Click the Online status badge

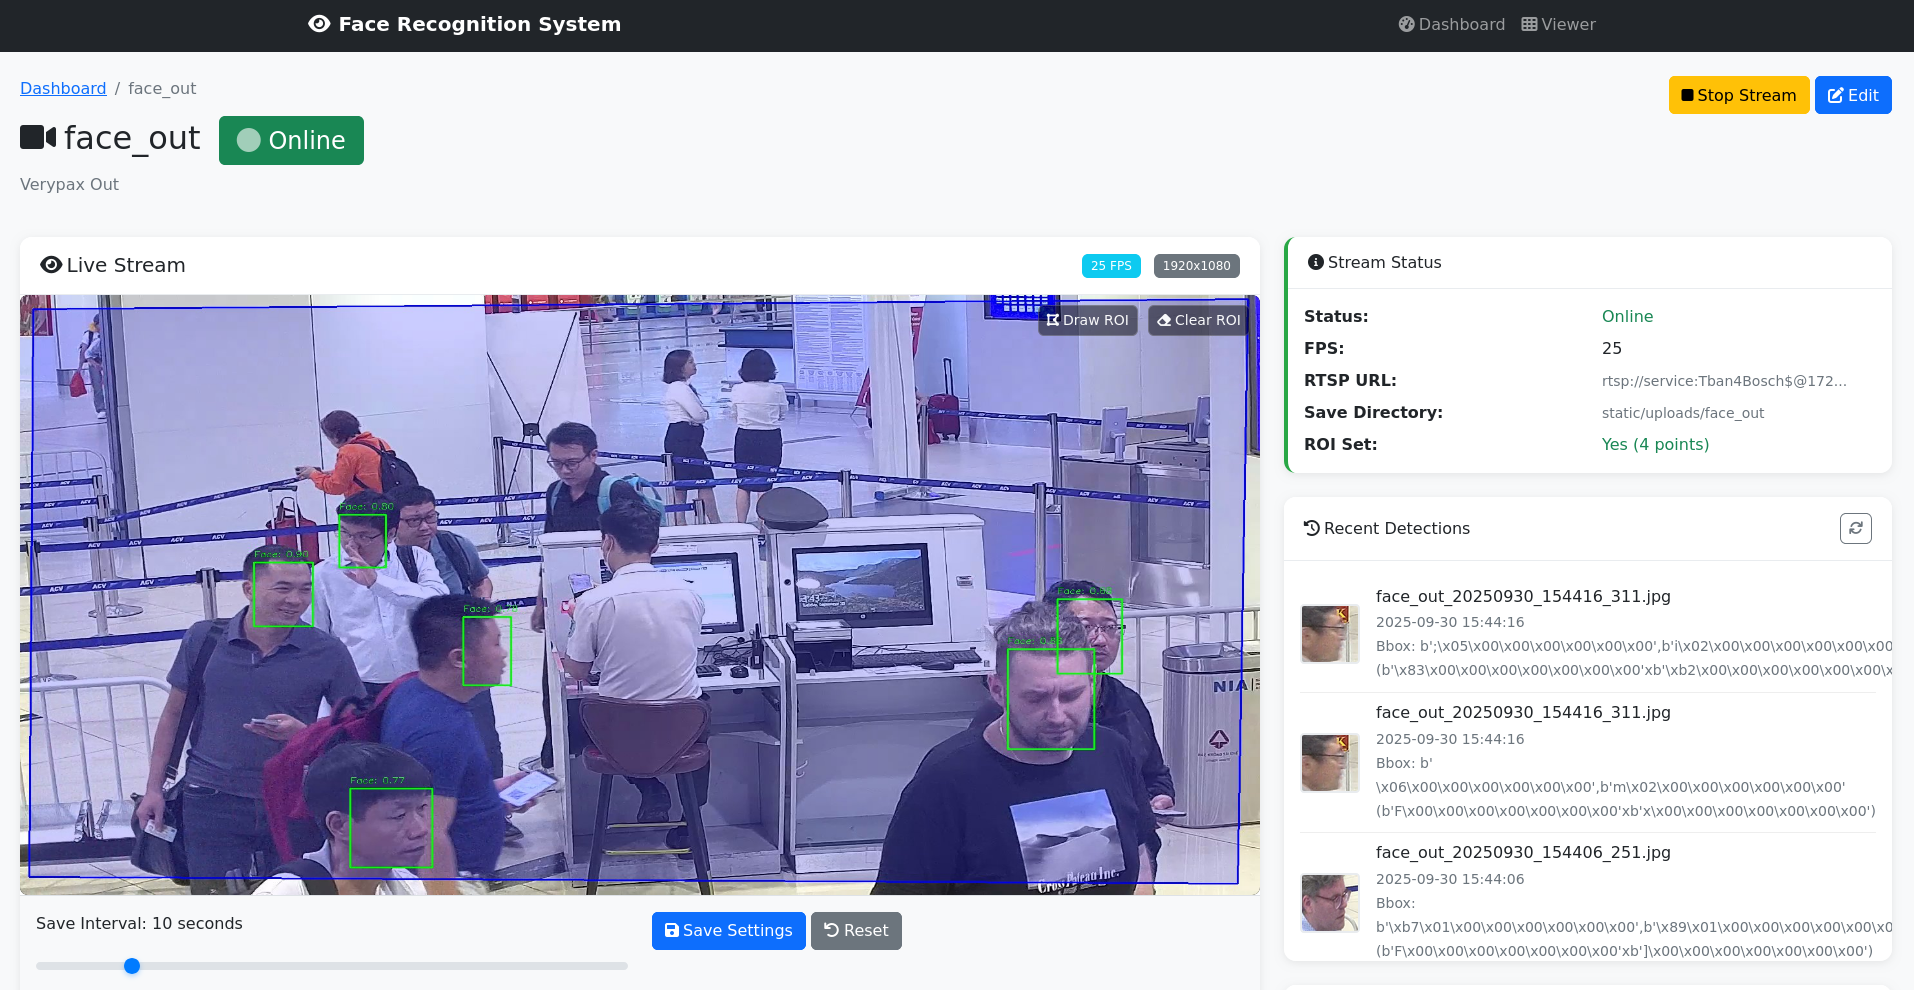[291, 140]
